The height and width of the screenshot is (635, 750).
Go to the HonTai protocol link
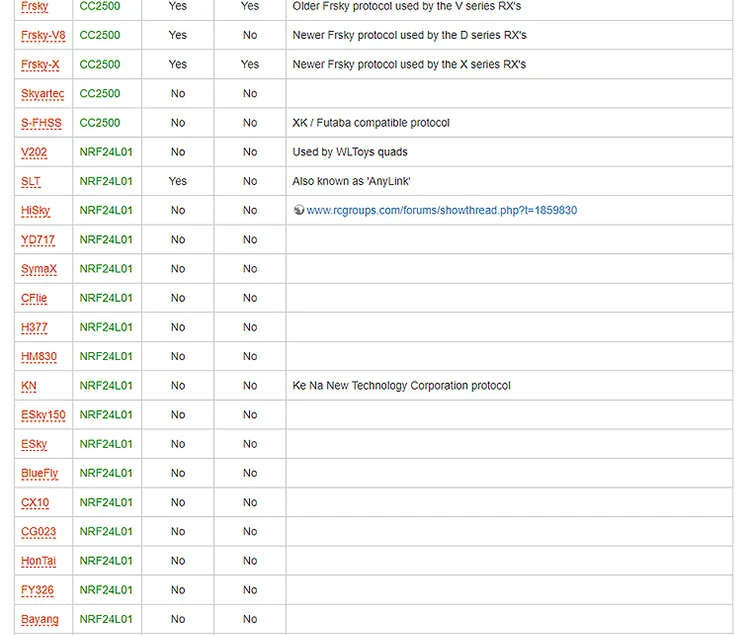(39, 561)
